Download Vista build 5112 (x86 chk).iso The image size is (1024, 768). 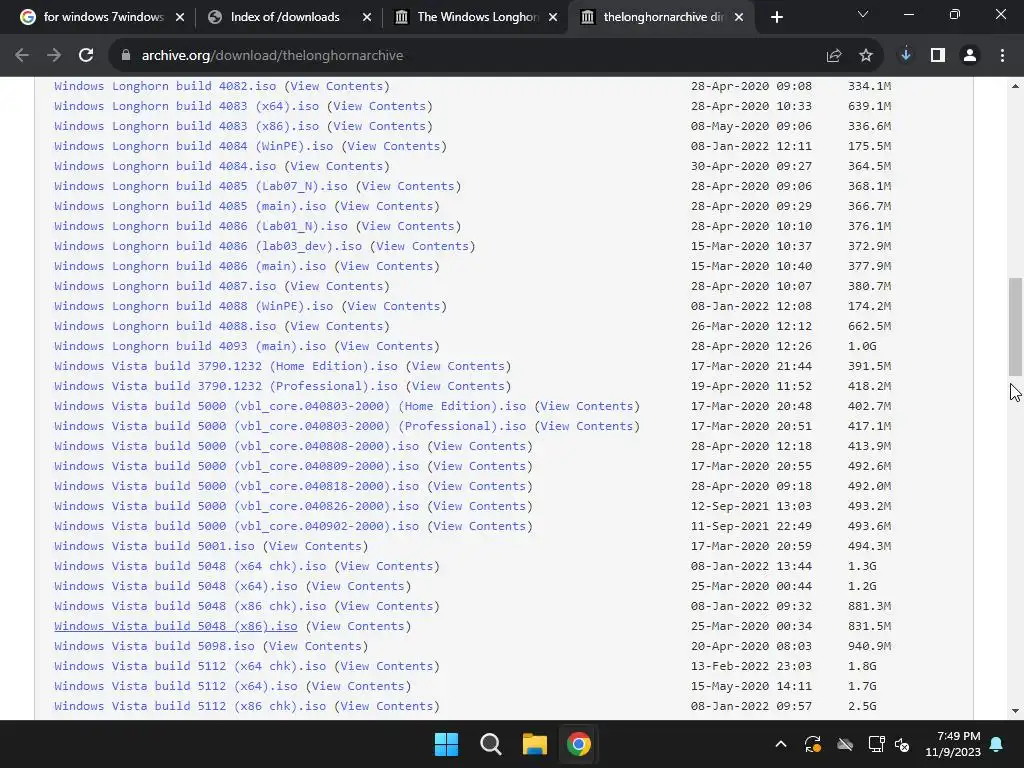pos(190,706)
